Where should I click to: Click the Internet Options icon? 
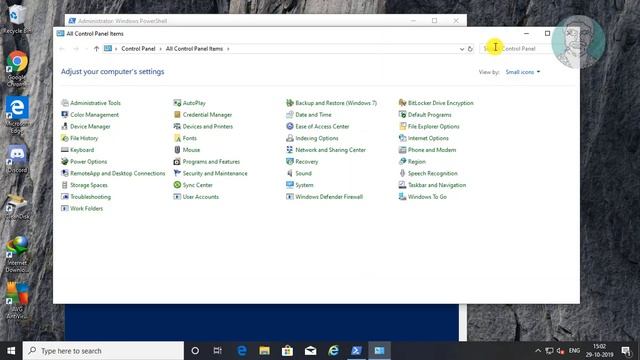click(x=402, y=138)
